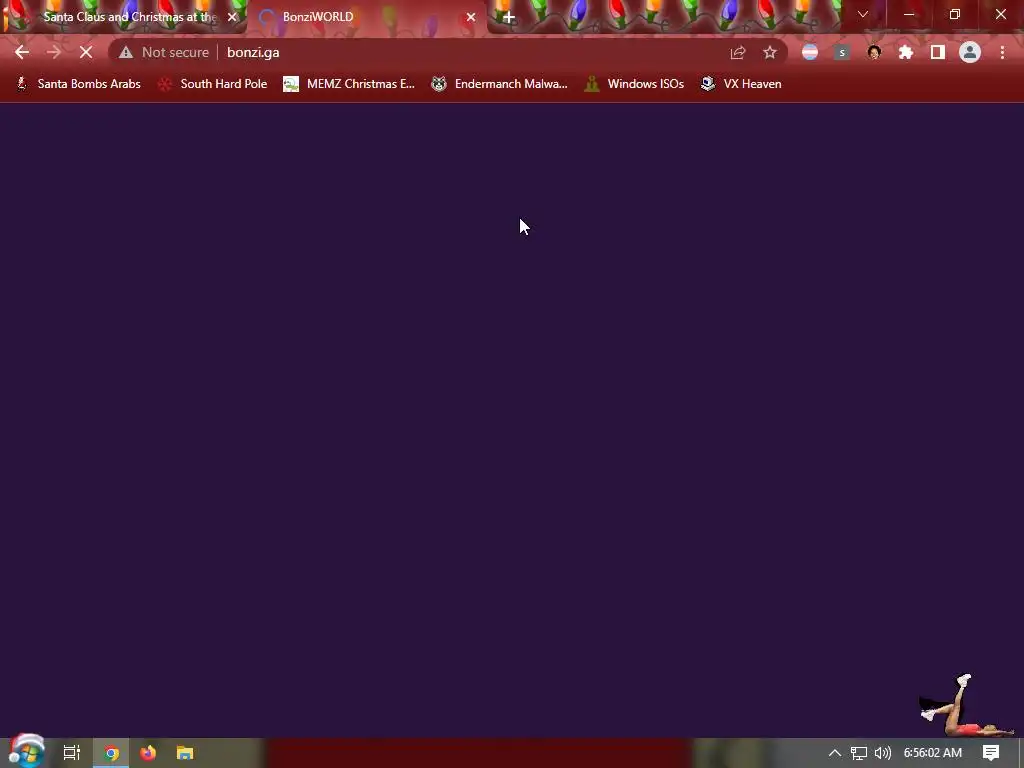Open the Santa Bombs Arabs bookmark
Image resolution: width=1024 pixels, height=768 pixels.
click(78, 84)
